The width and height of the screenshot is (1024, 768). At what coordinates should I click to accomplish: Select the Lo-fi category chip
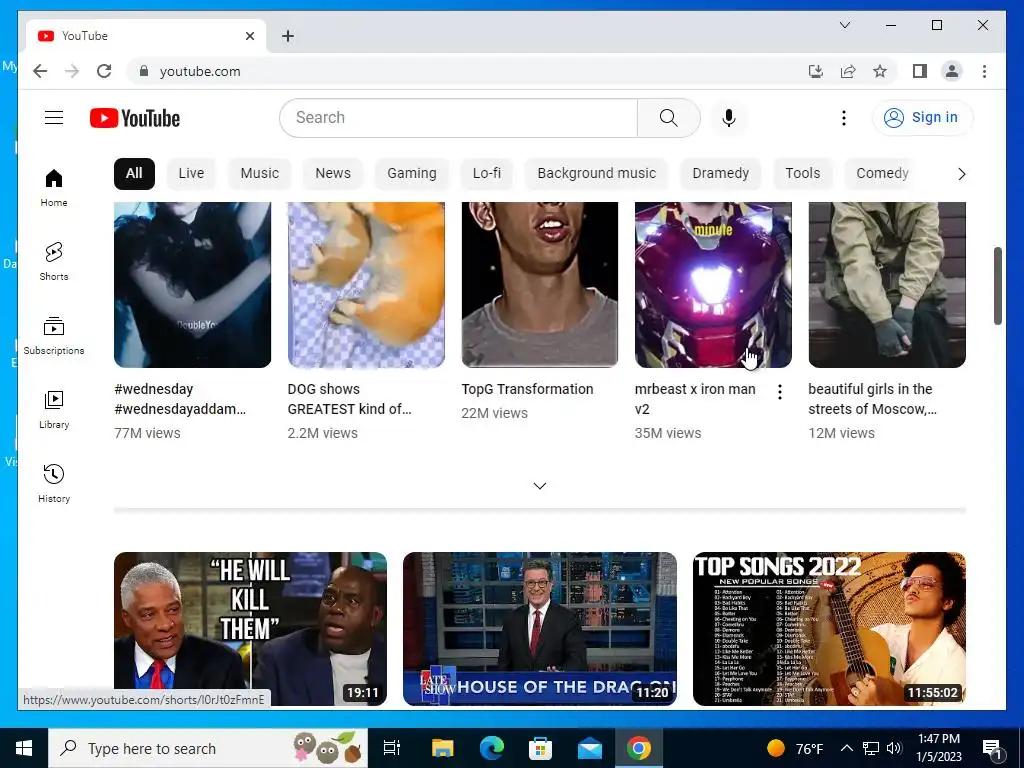[487, 174]
